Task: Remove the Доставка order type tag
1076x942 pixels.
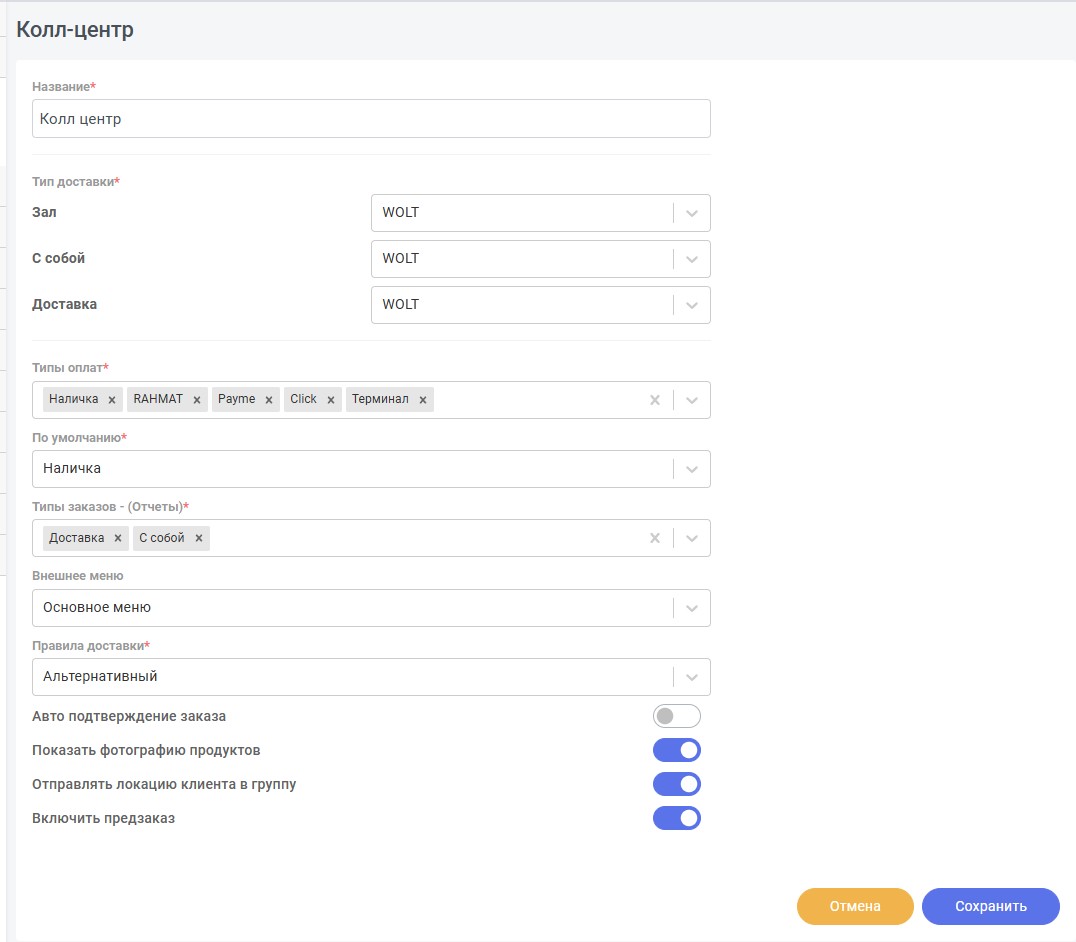Action: (118, 539)
